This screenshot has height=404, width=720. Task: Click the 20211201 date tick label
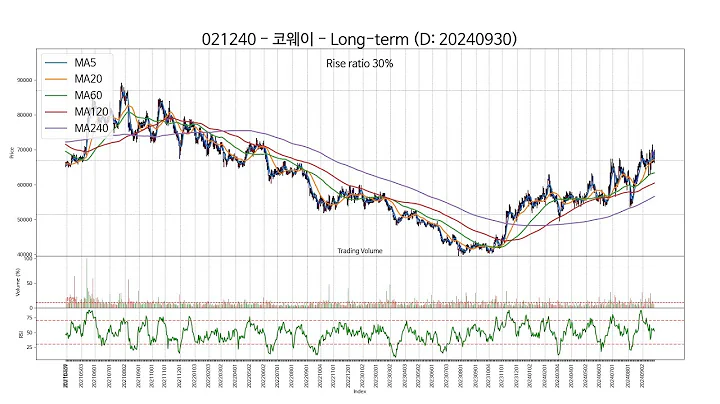[x=179, y=376]
